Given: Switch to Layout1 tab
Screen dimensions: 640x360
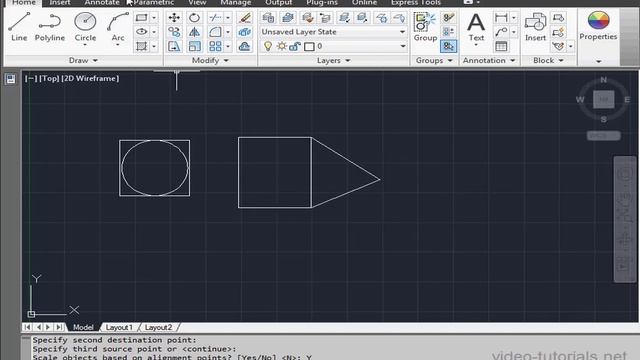Looking at the screenshot, I should (119, 327).
